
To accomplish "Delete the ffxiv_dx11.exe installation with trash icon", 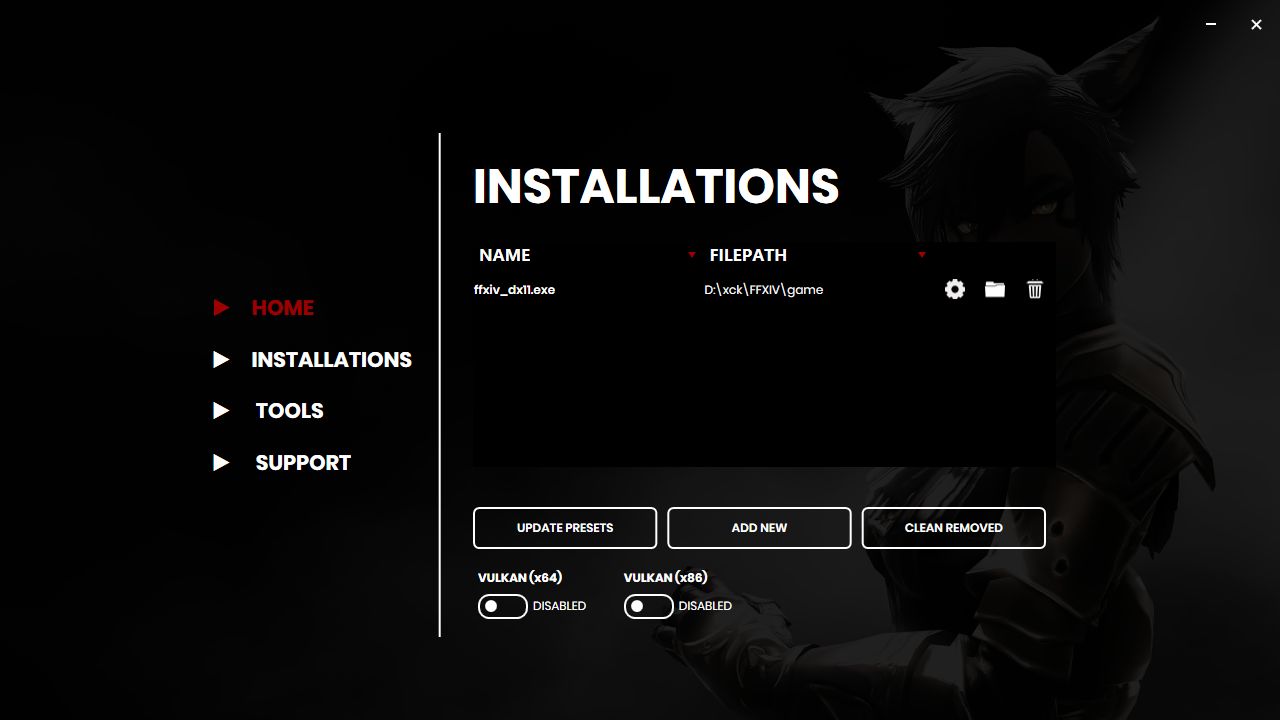I will tap(1035, 290).
